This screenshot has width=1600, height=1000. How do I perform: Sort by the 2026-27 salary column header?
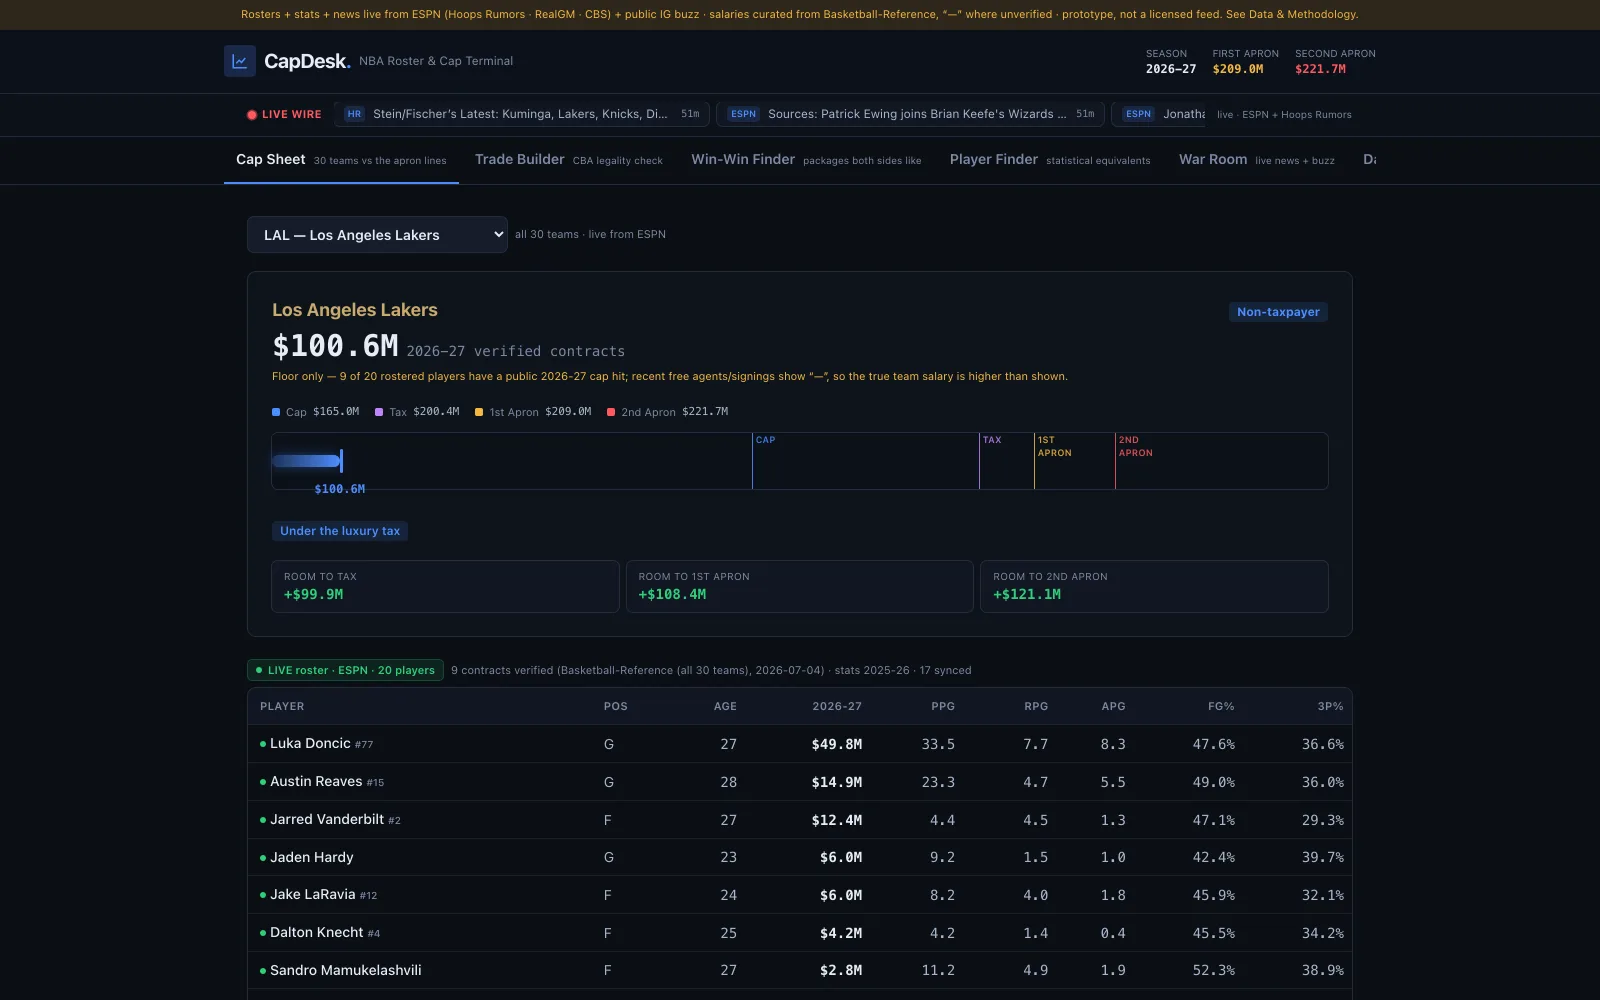837,706
